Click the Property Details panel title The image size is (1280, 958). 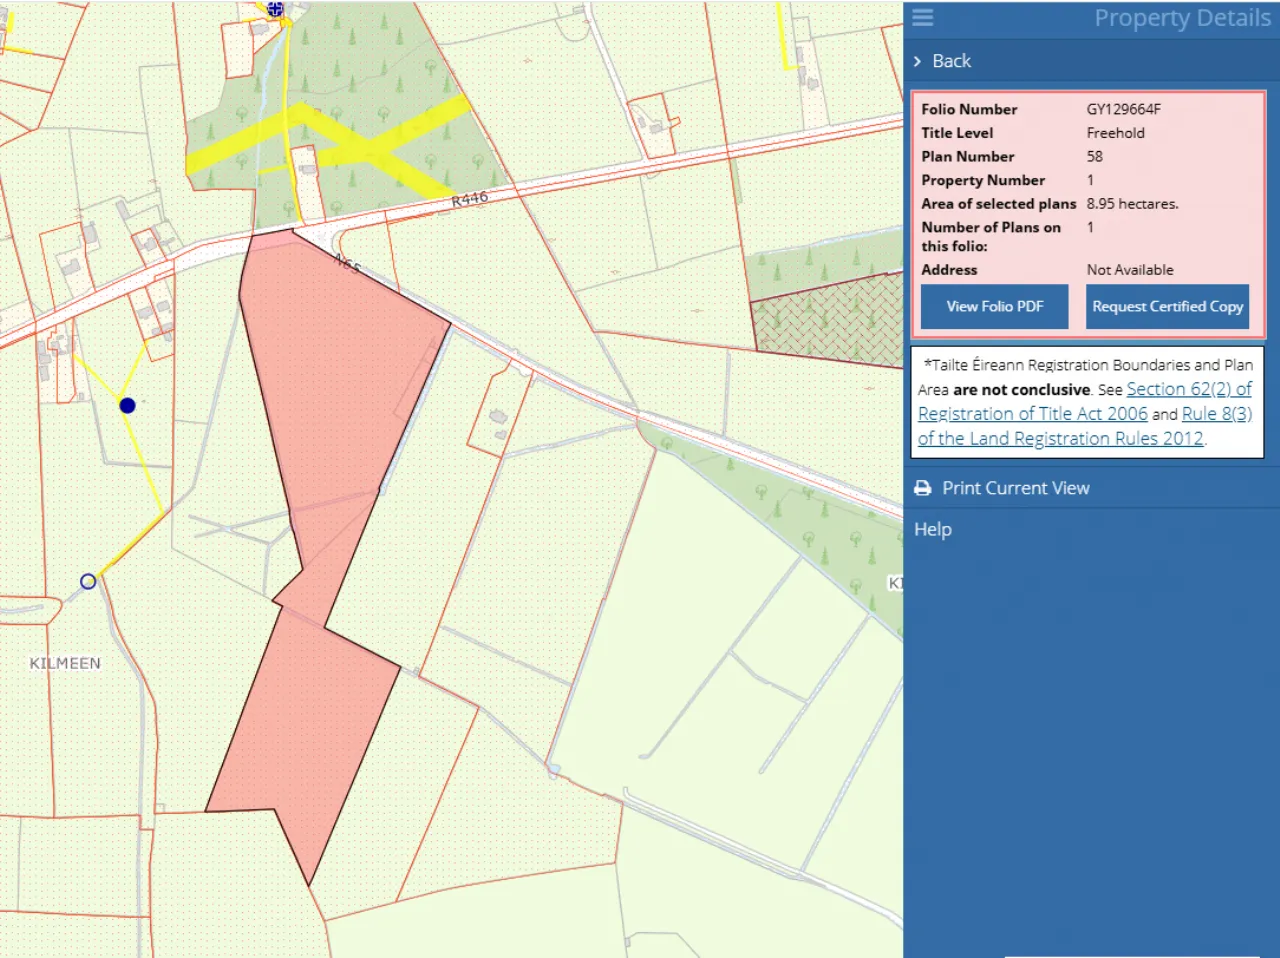click(1181, 18)
